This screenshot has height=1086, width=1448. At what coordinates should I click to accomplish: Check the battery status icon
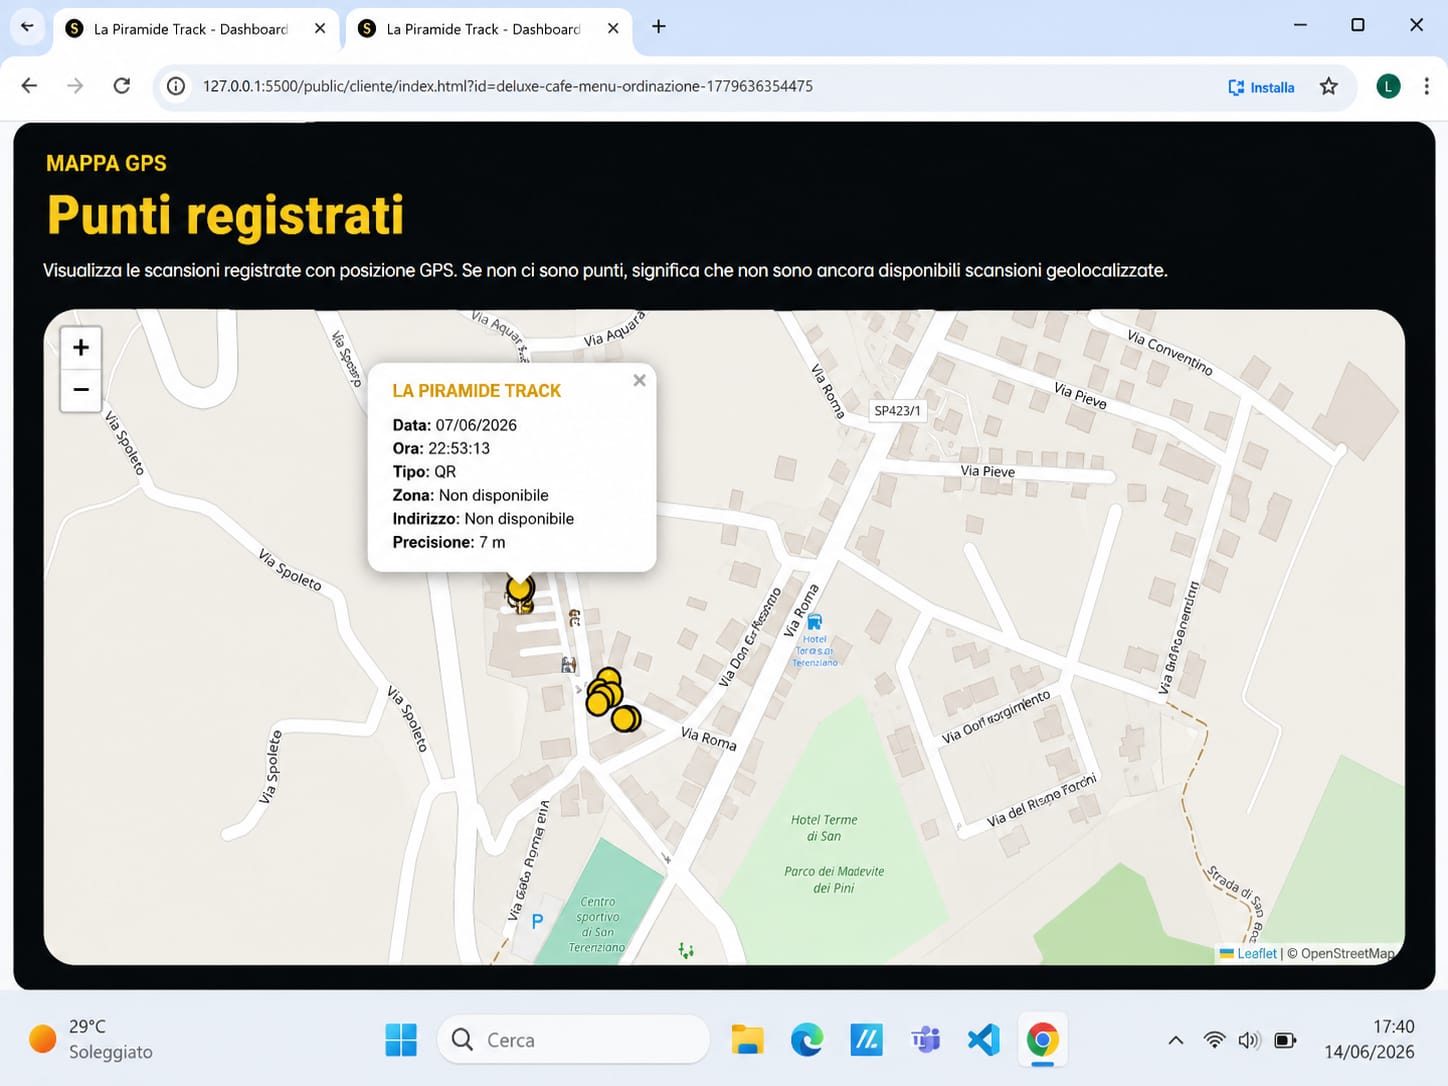click(x=1285, y=1040)
